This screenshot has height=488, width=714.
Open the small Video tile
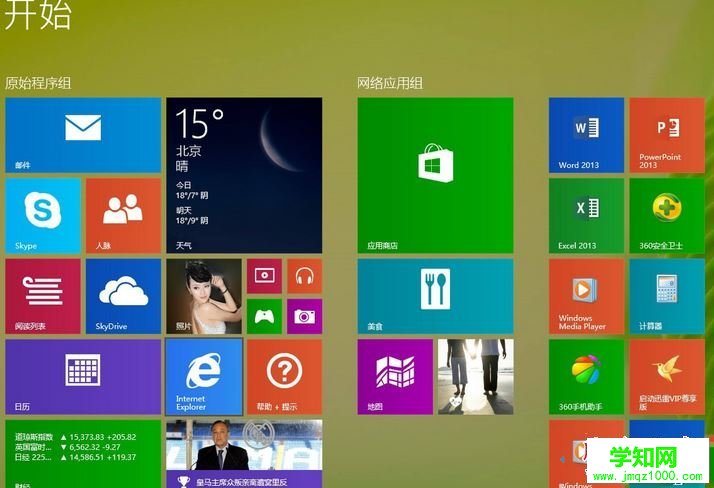pyautogui.click(x=265, y=276)
